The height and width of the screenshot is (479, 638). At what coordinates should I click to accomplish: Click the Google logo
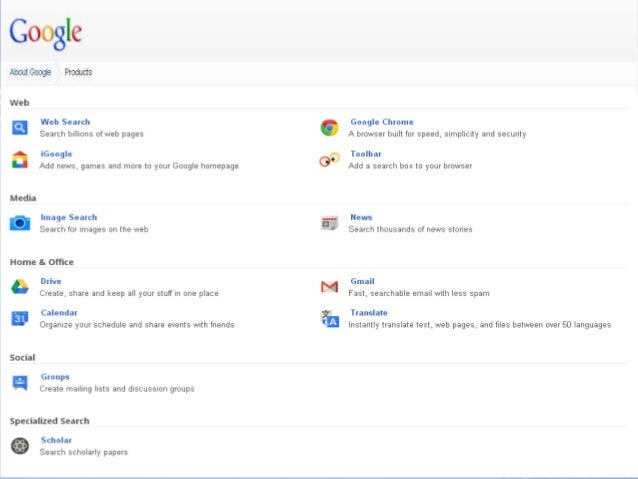[x=46, y=34]
